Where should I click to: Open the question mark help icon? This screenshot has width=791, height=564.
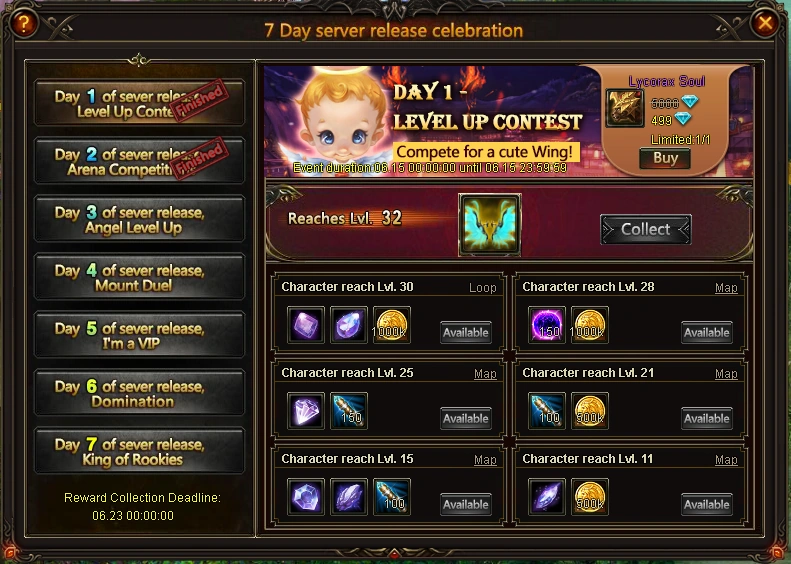tap(23, 23)
